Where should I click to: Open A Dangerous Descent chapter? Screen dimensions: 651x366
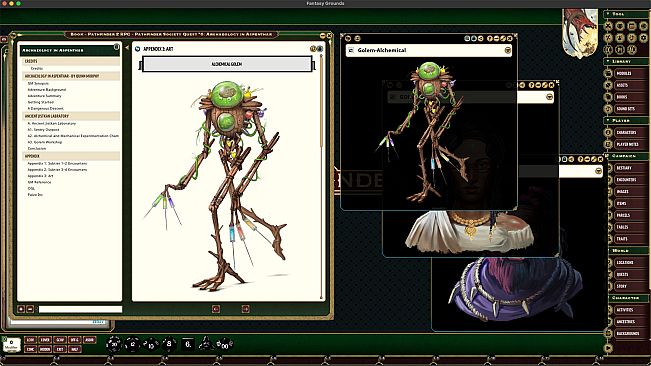45,108
